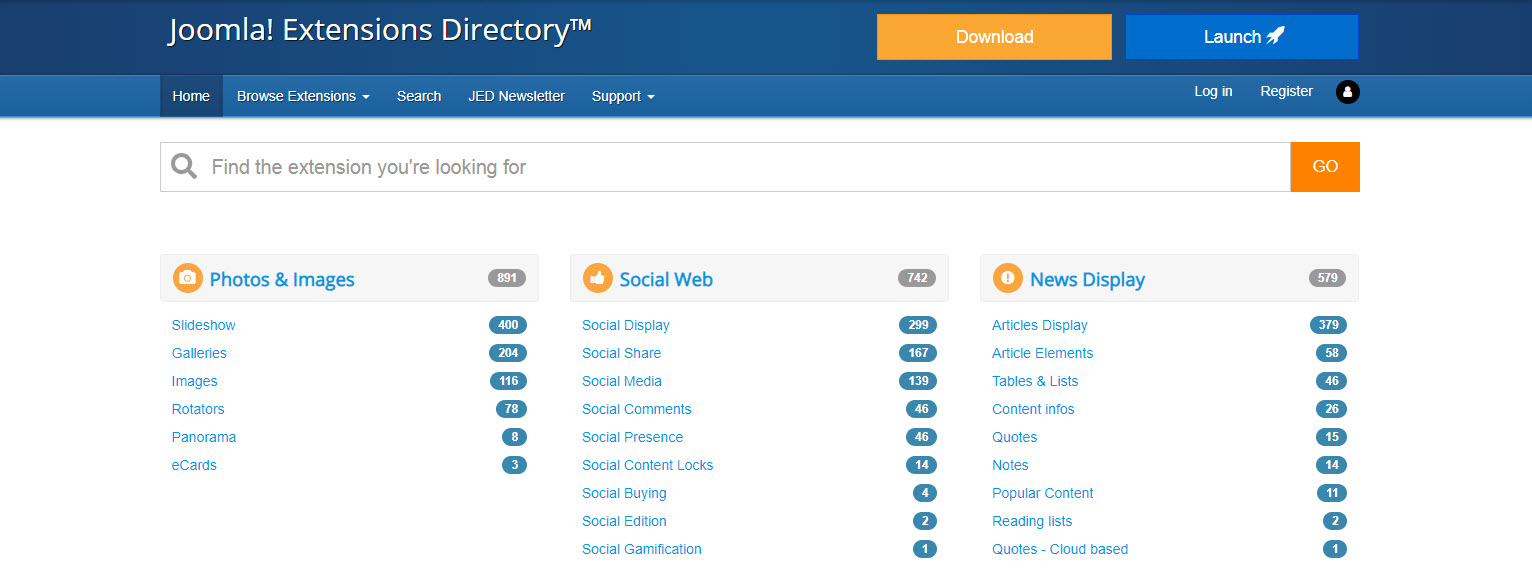The image size is (1532, 588).
Task: Open the JED Newsletter page
Action: [x=516, y=96]
